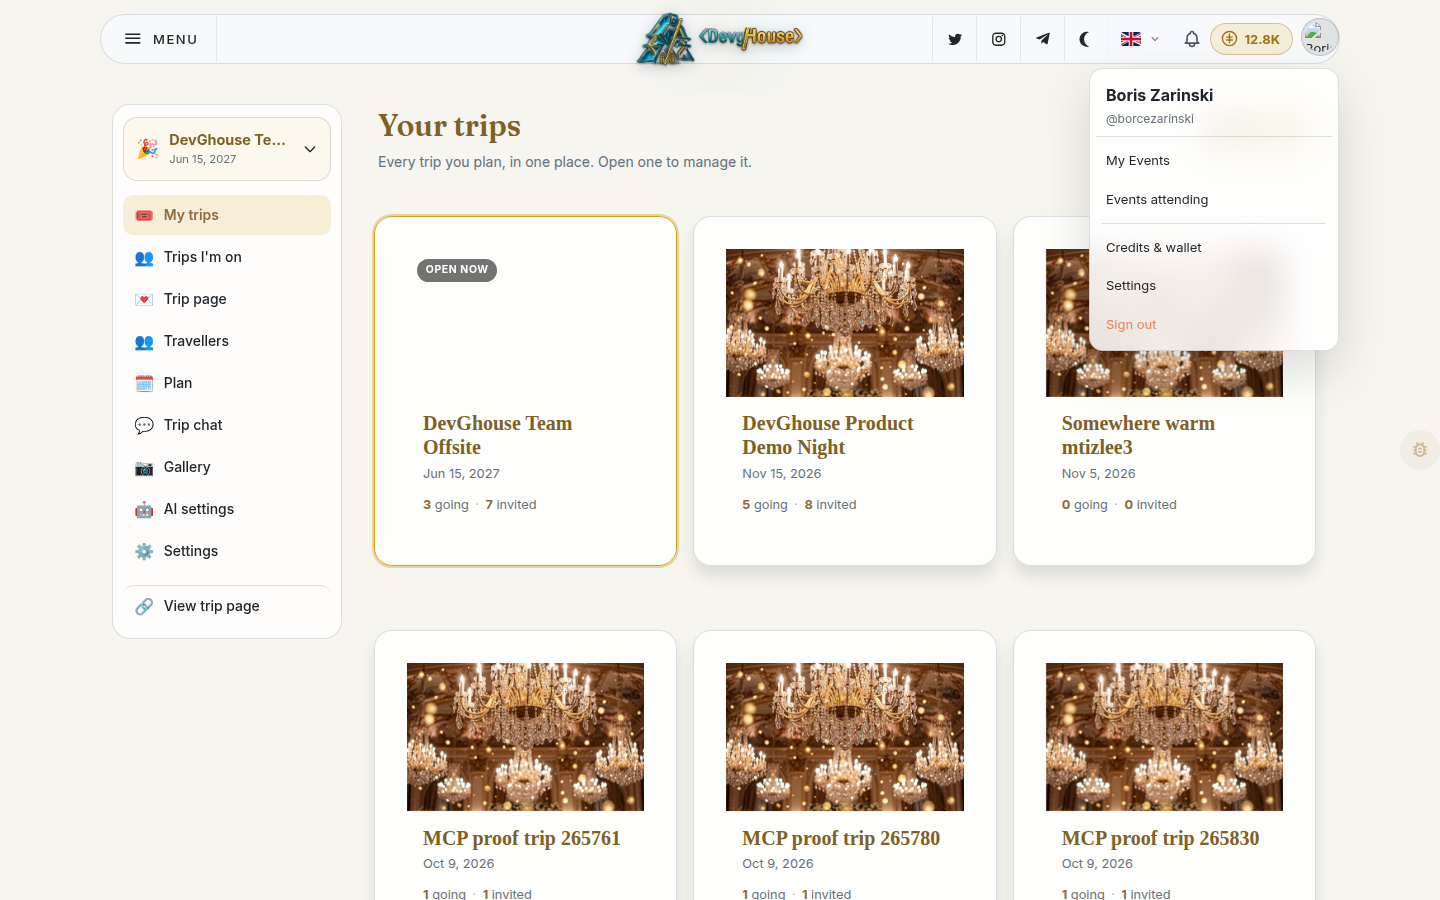This screenshot has width=1440, height=900.
Task: Open Settings in the left sidebar
Action: click(x=227, y=551)
